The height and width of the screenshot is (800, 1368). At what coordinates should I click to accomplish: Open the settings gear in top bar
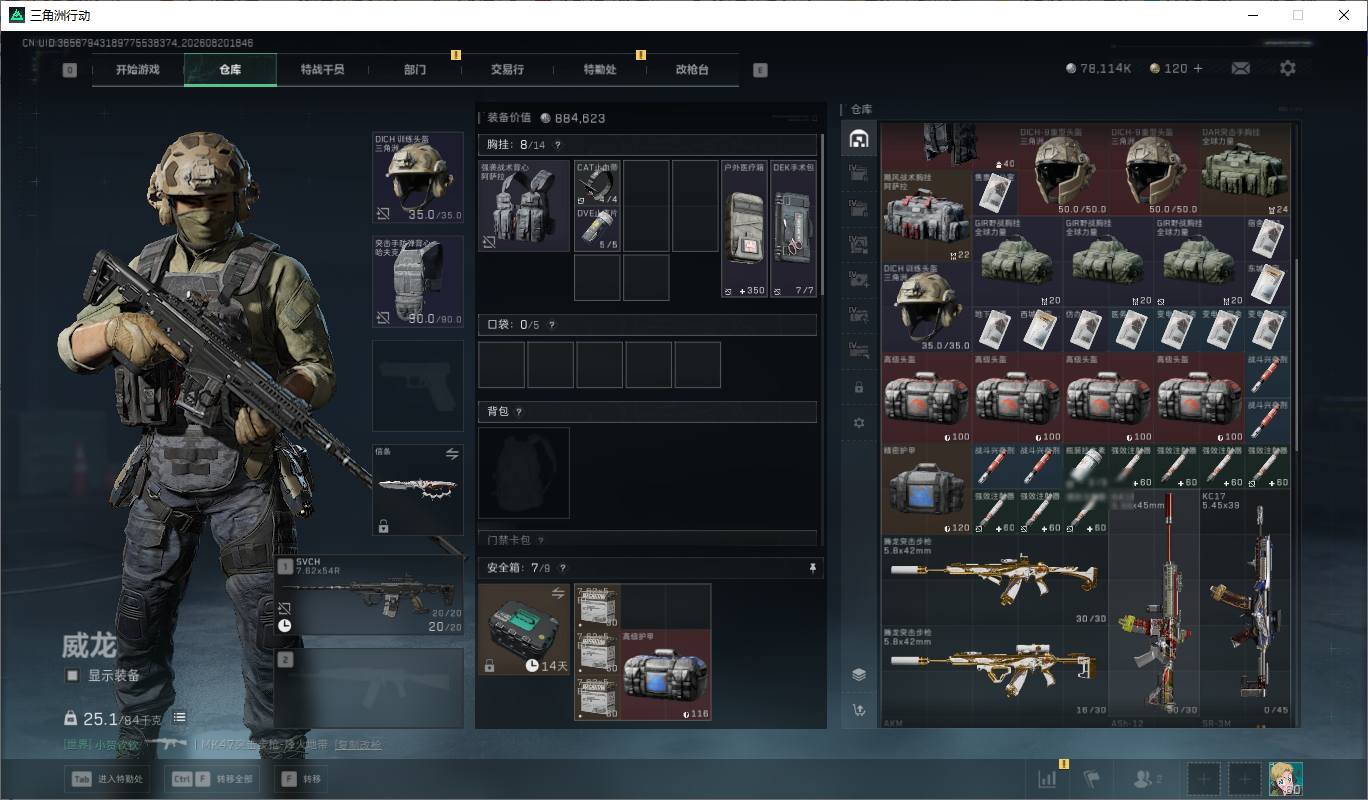click(1288, 68)
